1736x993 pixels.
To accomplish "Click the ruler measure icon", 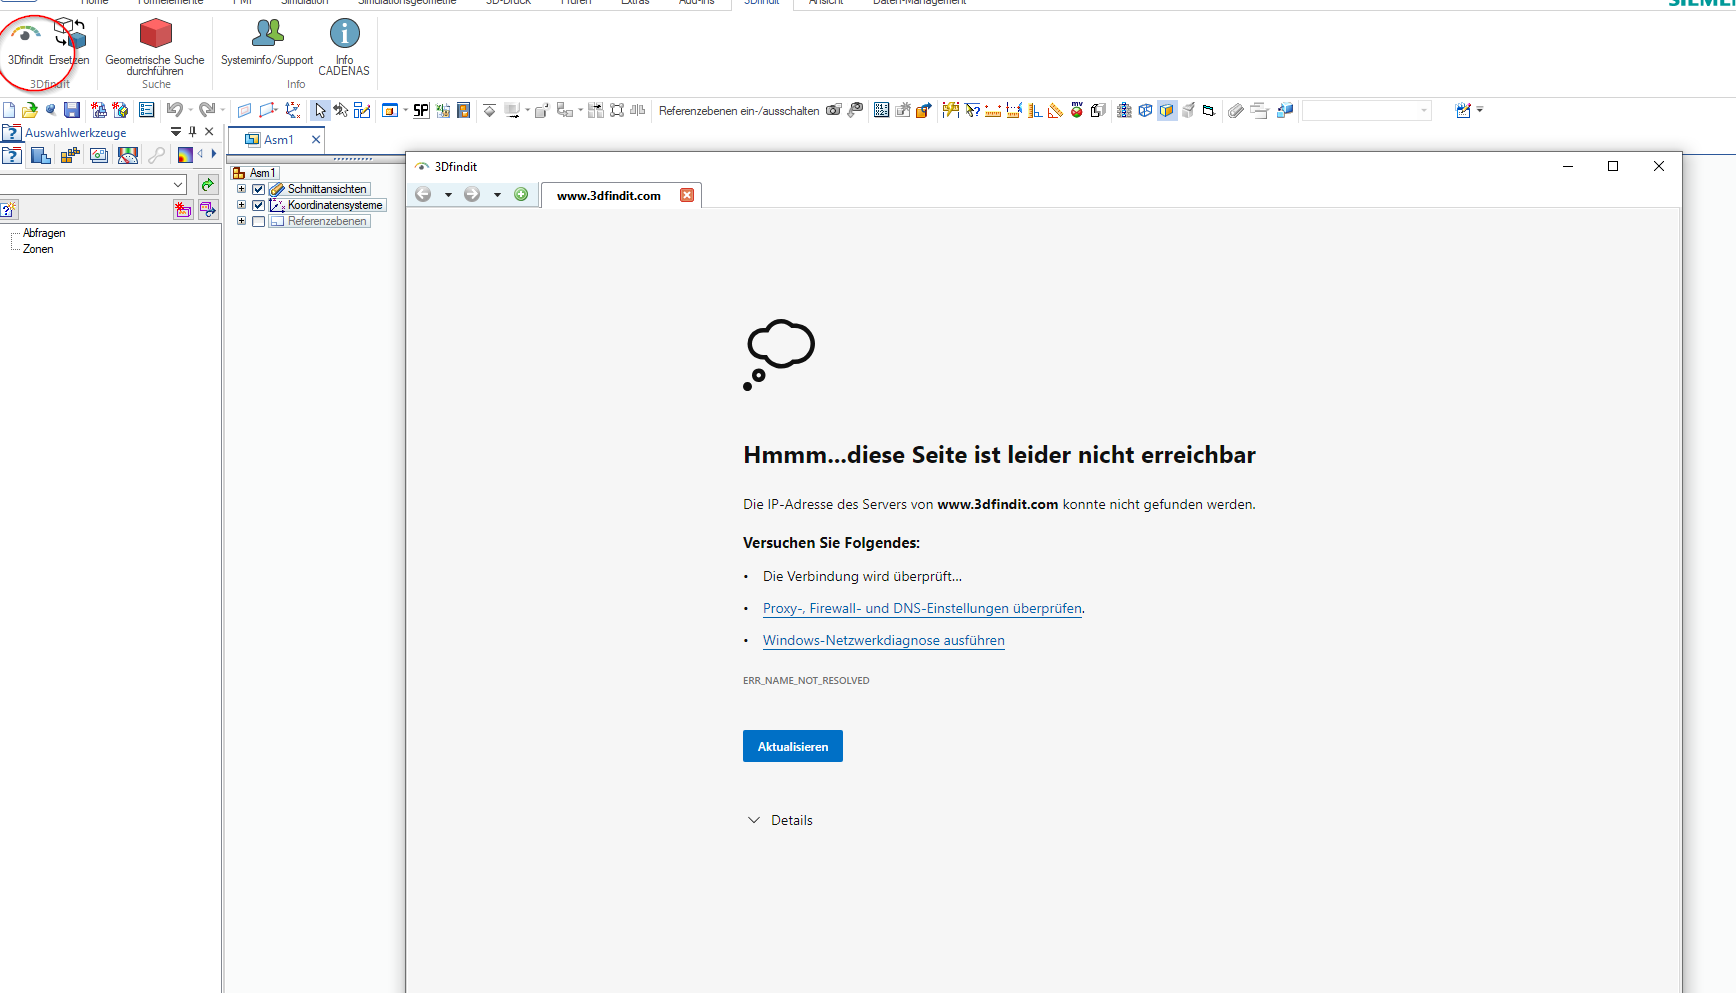I will [x=993, y=110].
